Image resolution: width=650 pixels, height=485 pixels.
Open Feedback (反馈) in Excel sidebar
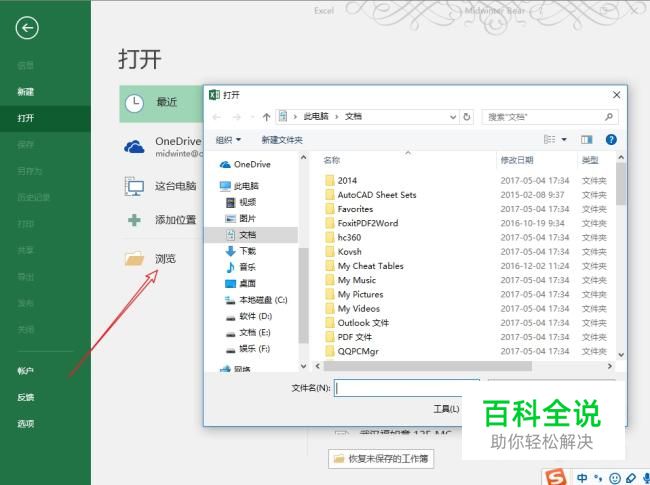(25, 397)
